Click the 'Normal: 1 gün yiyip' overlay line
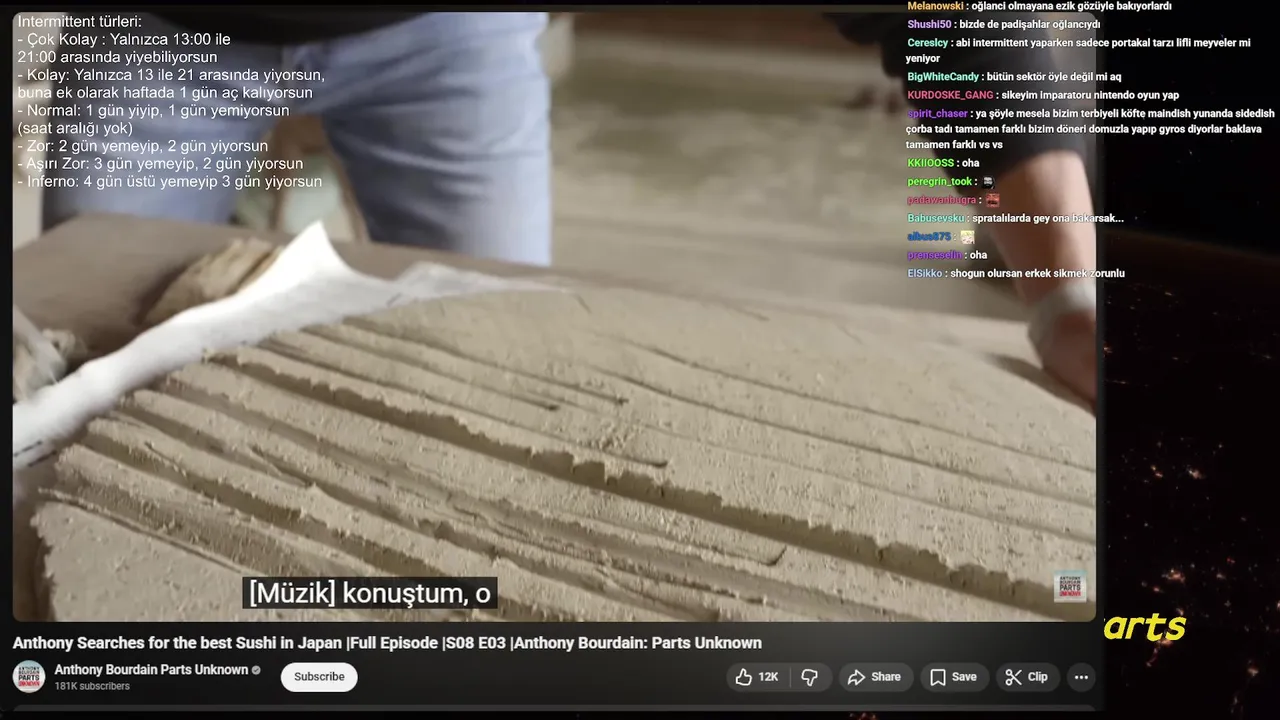Image resolution: width=1280 pixels, height=720 pixels. (153, 110)
